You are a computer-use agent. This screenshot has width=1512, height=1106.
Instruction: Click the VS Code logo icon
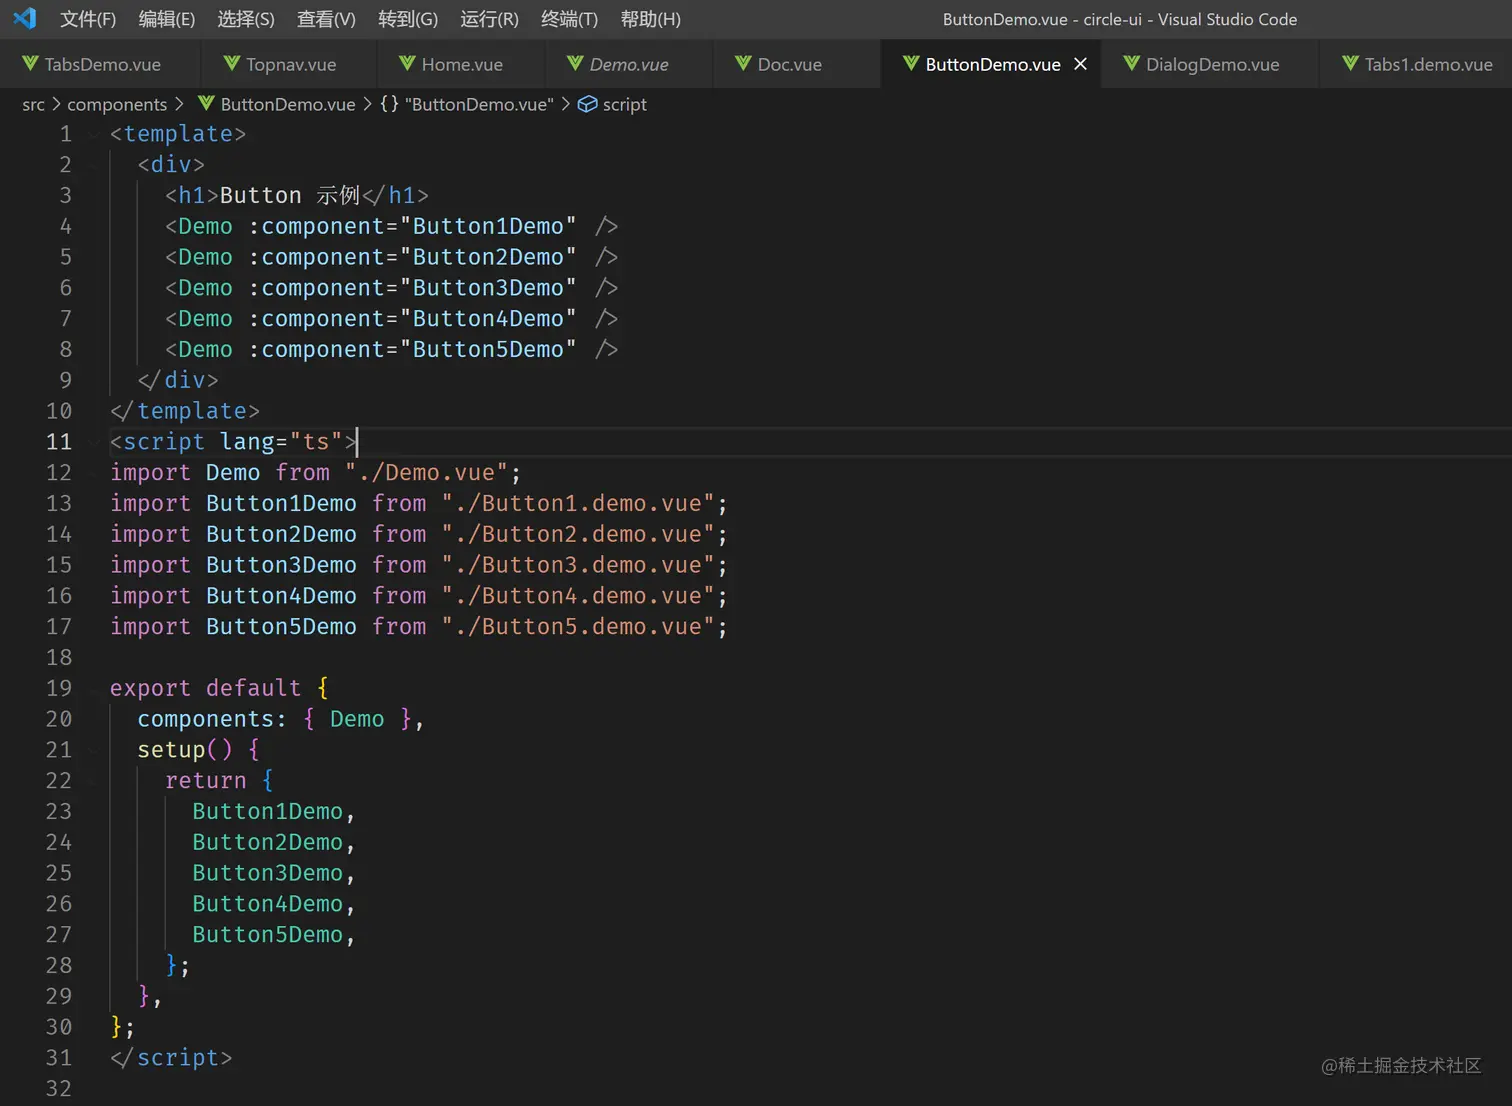[x=25, y=19]
